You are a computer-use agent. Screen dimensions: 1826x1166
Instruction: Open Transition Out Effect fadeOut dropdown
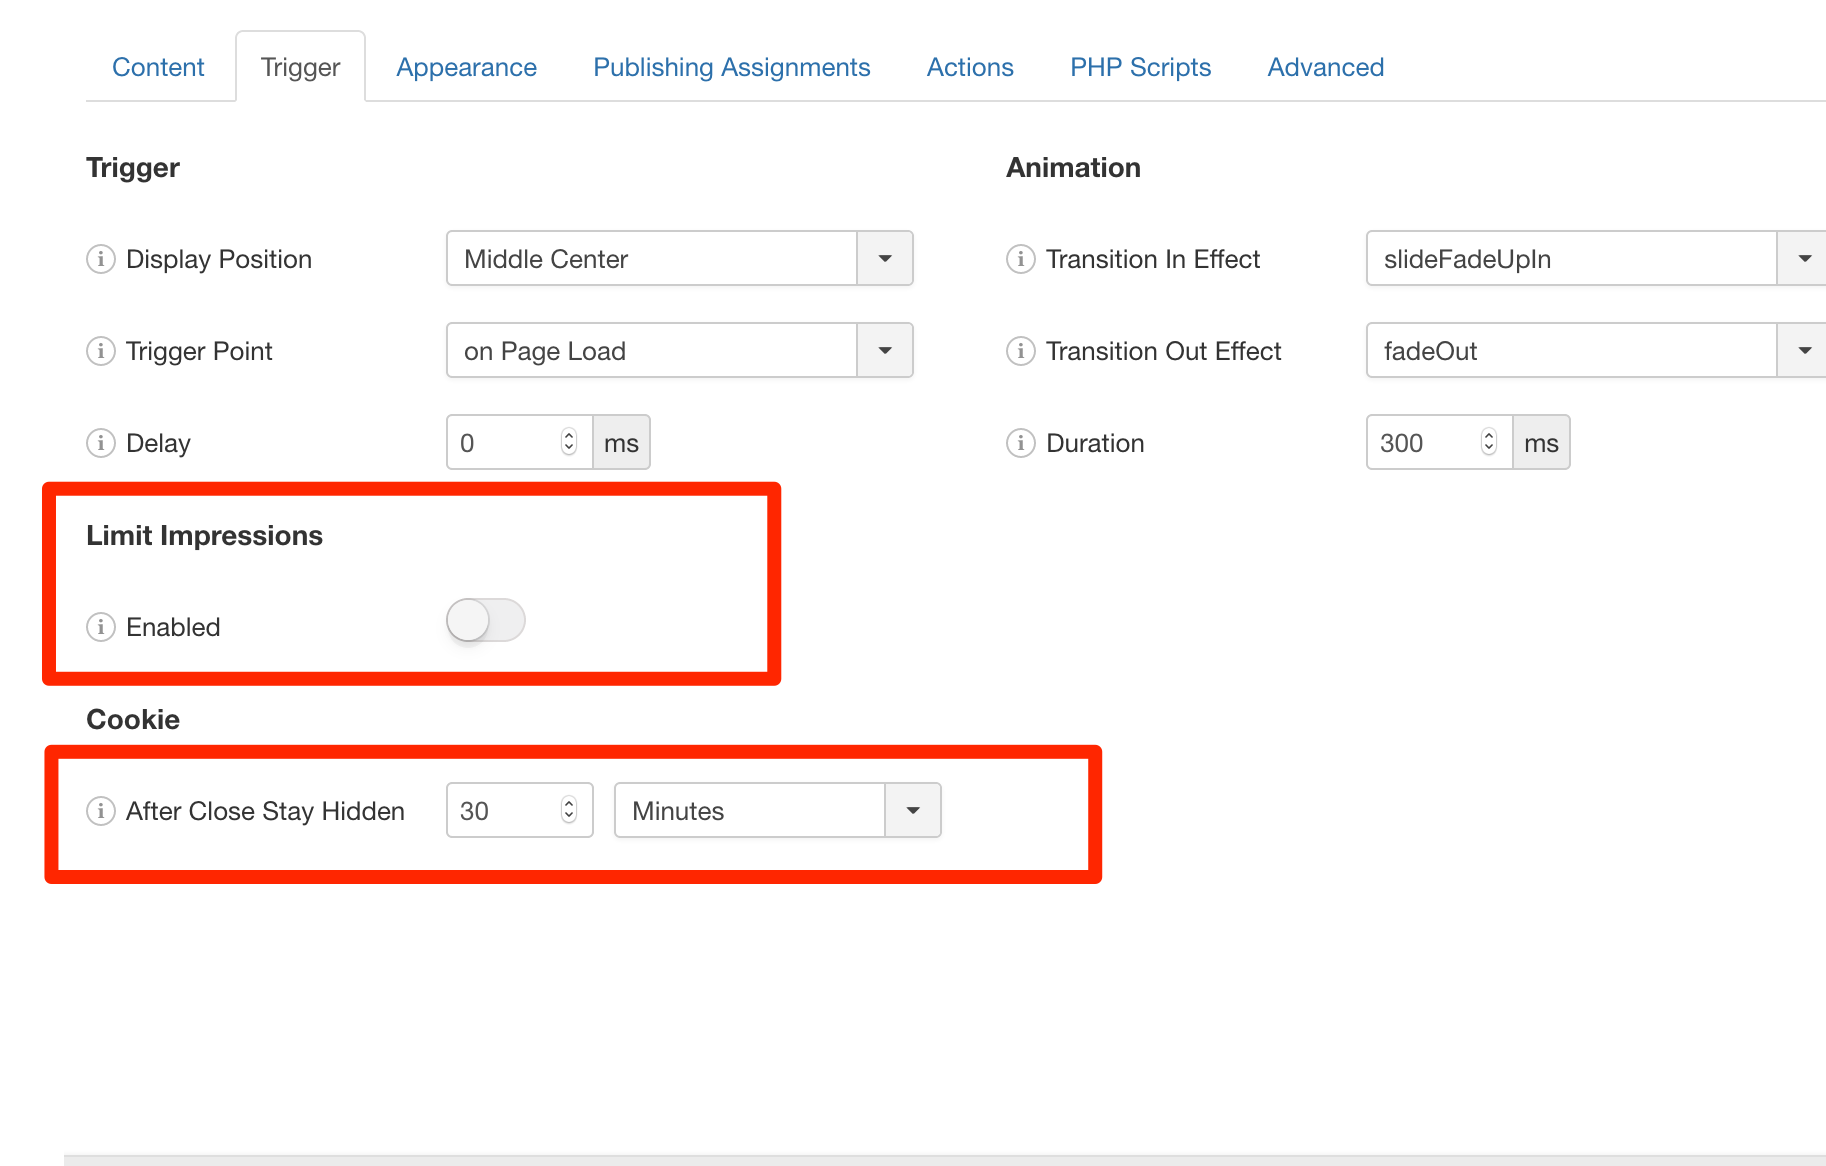coord(1595,351)
